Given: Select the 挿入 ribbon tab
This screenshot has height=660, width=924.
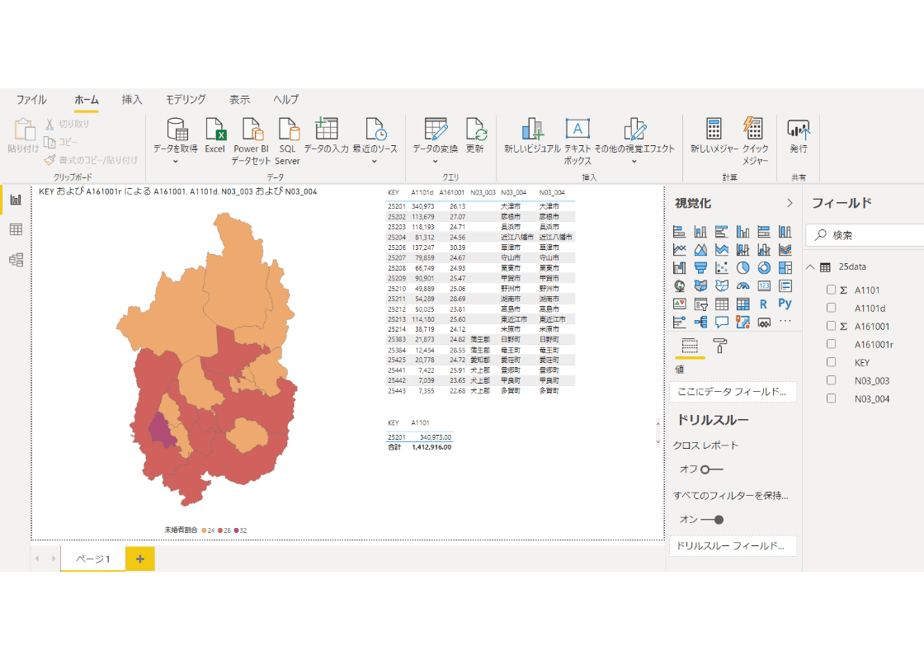Looking at the screenshot, I should (x=132, y=100).
